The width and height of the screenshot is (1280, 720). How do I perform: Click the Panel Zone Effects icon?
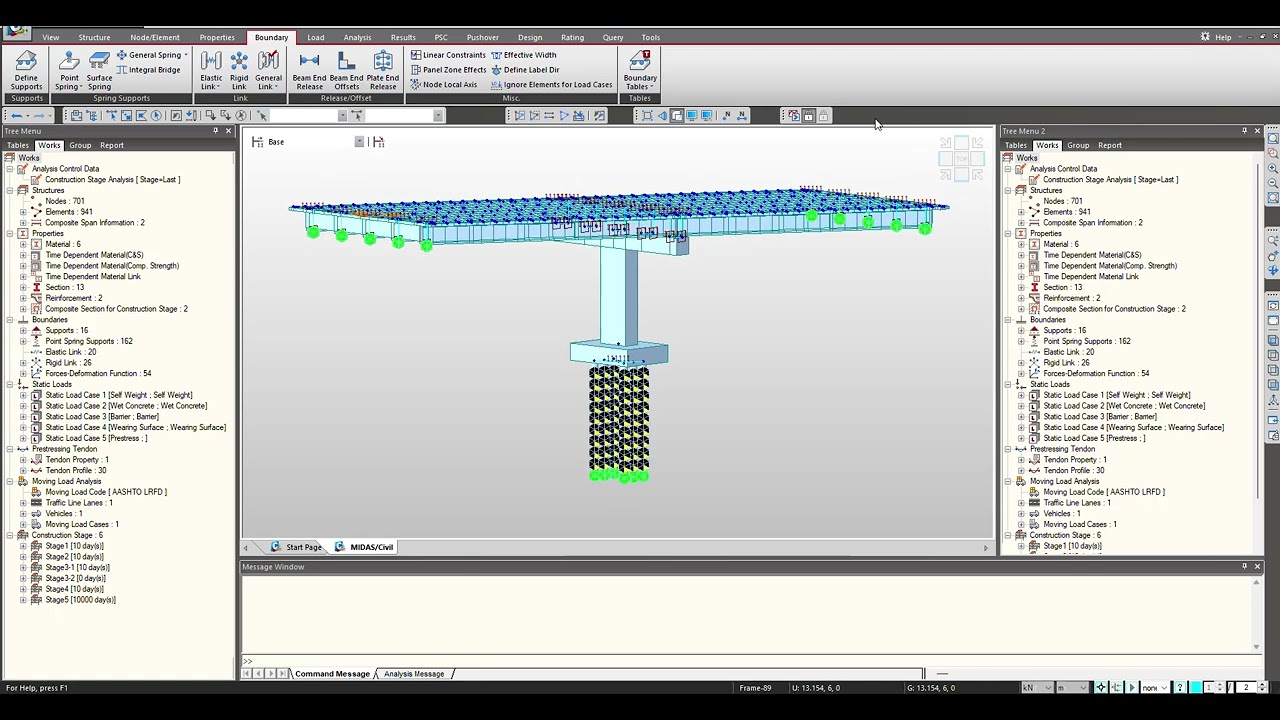pyautogui.click(x=416, y=70)
